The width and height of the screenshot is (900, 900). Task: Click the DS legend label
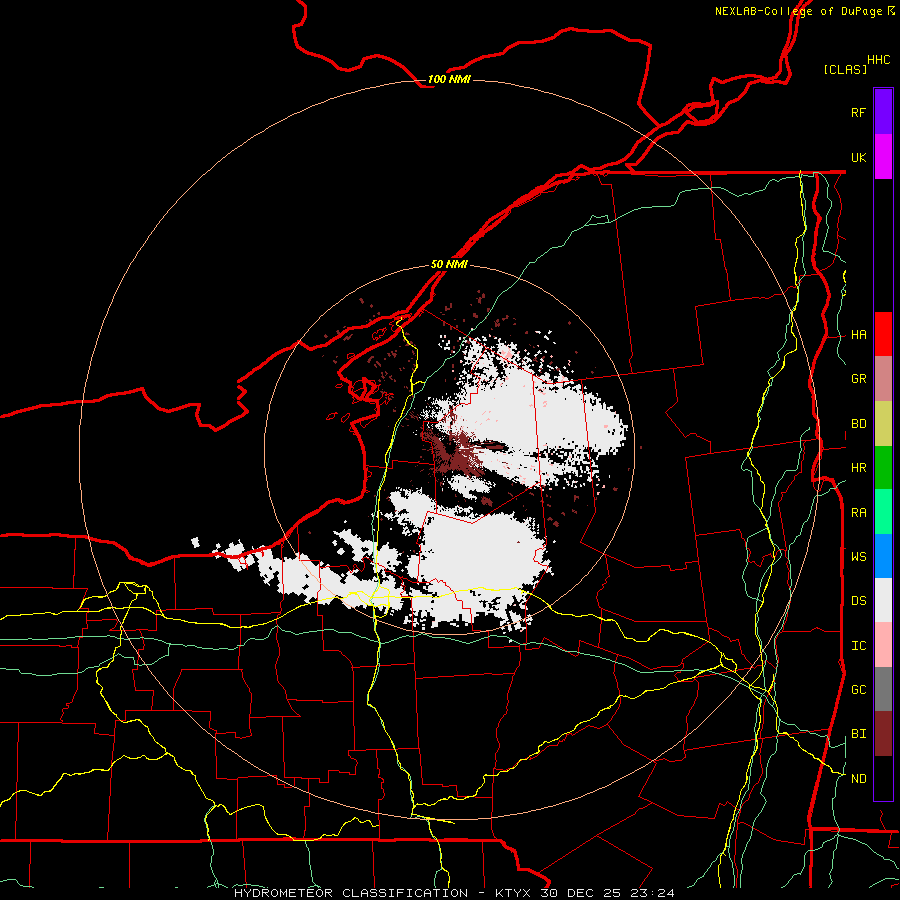pos(858,601)
